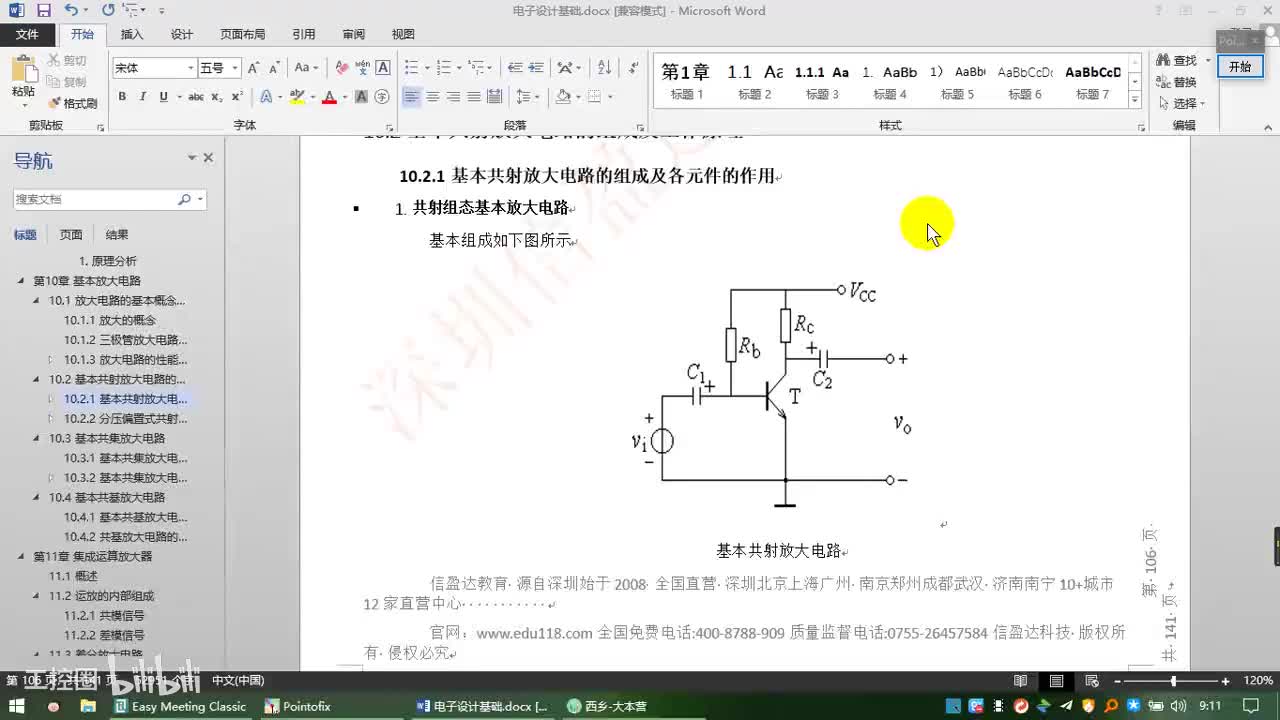1280x720 pixels.
Task: Apply the 标题 3 heading style
Action: pyautogui.click(x=822, y=81)
